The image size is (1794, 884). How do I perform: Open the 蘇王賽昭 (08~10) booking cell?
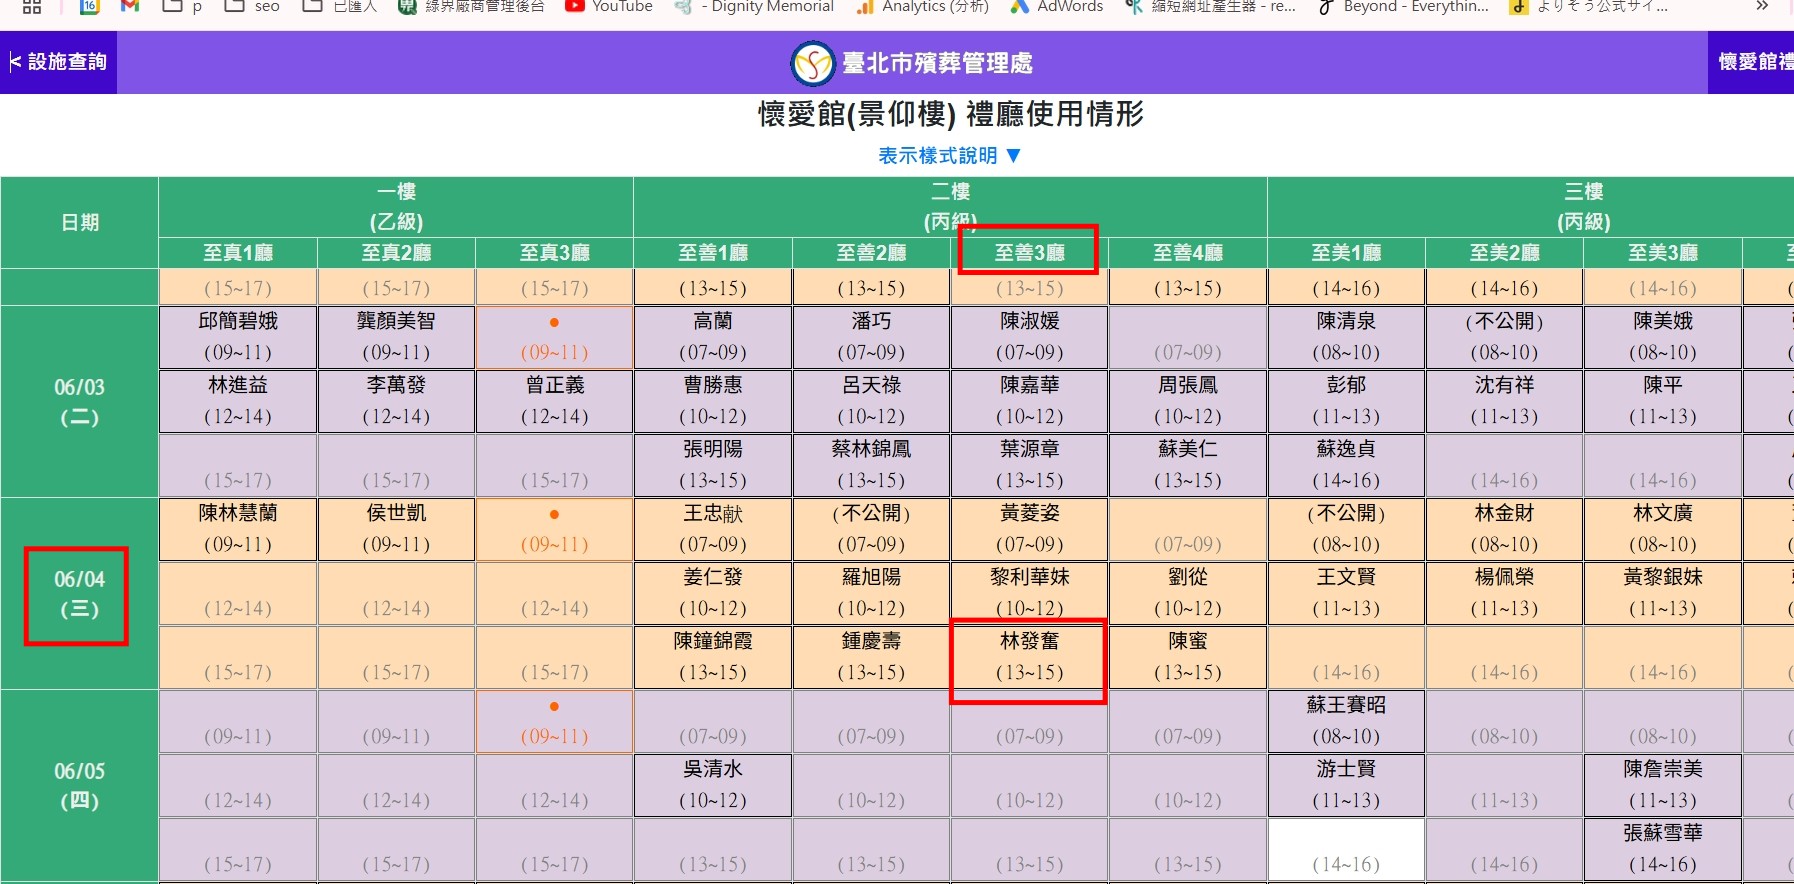click(x=1346, y=721)
